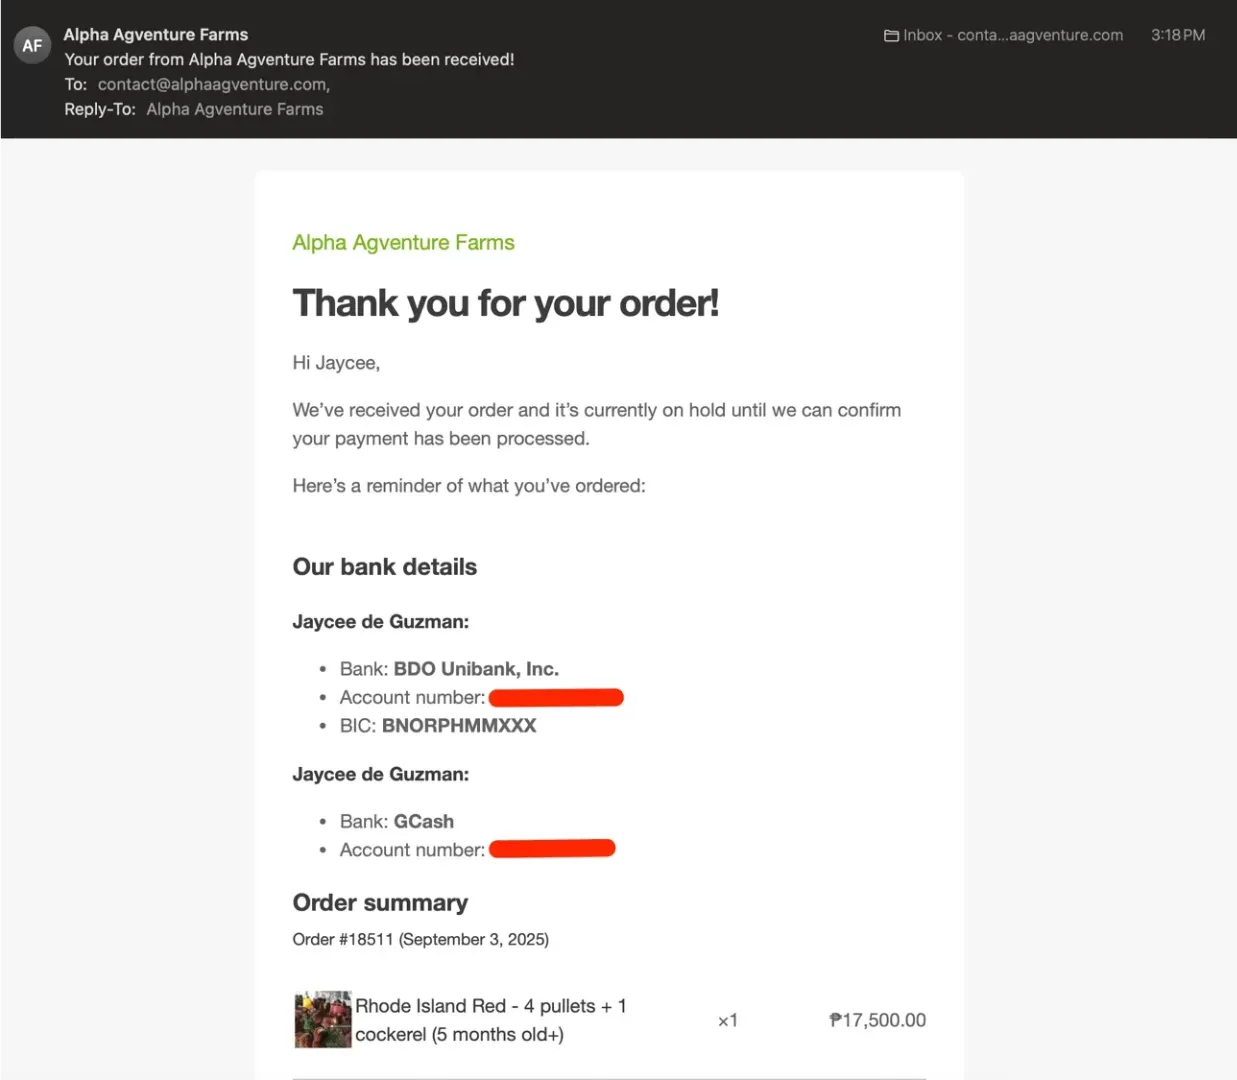Click the BDO Unibank, Inc. bank name

[476, 669]
